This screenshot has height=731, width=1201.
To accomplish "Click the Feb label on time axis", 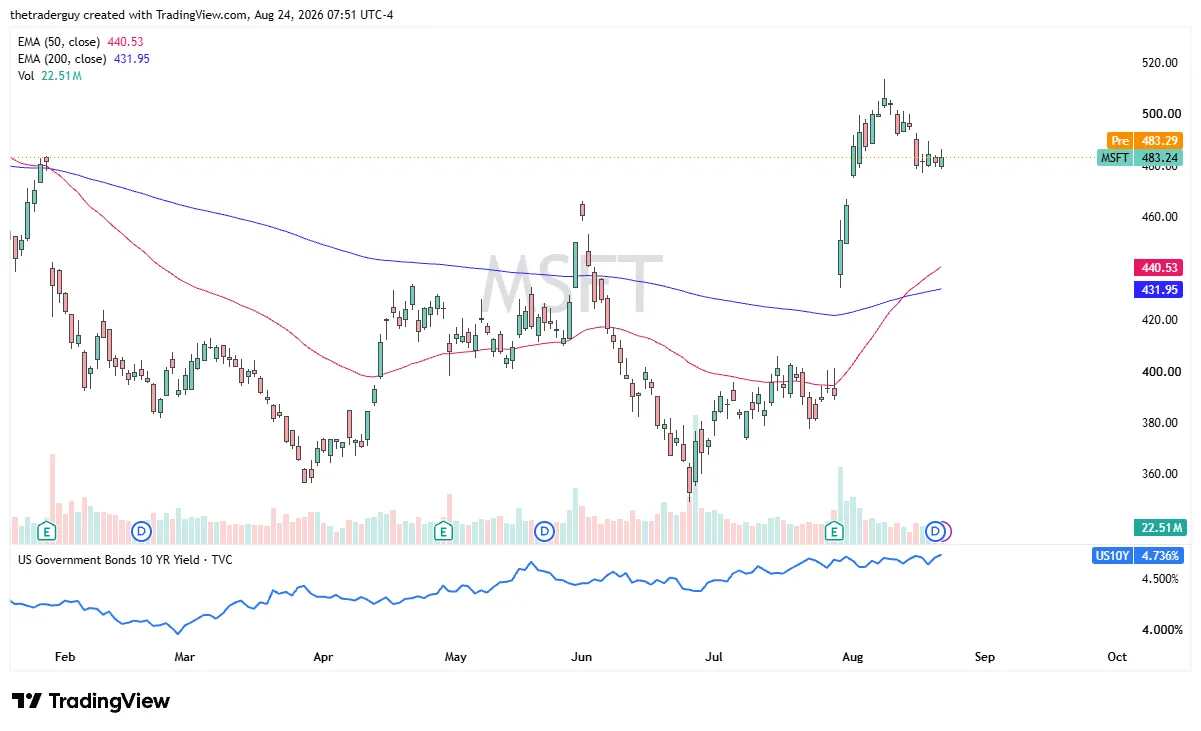I will 65,657.
